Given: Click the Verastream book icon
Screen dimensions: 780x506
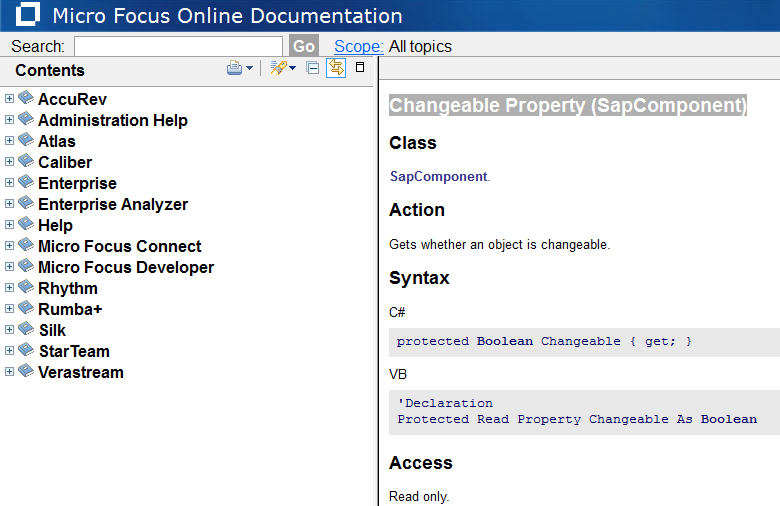Looking at the screenshot, I should 26,372.
